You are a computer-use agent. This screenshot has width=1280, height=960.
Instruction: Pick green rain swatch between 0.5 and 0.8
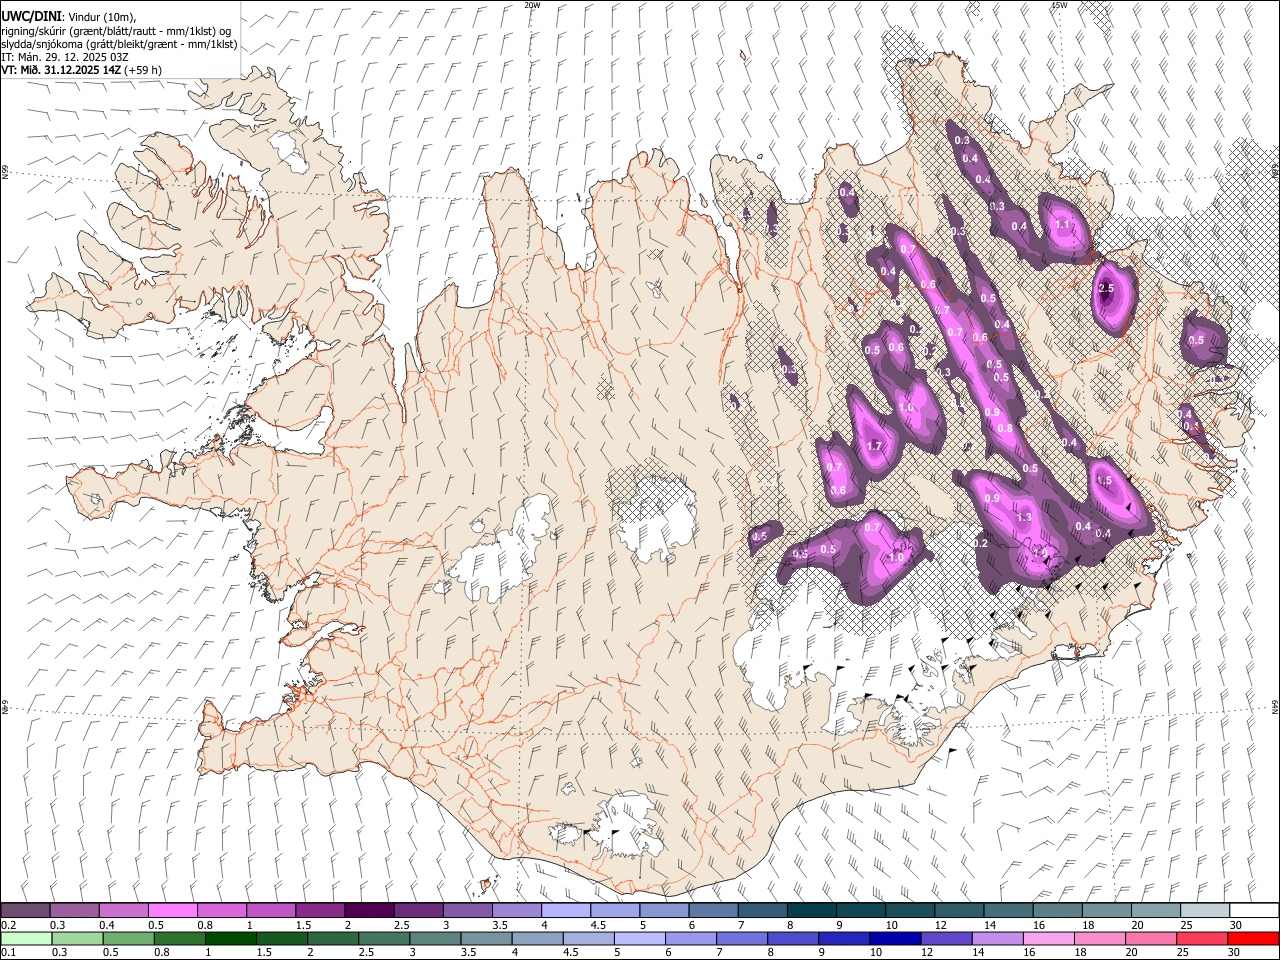(x=128, y=939)
